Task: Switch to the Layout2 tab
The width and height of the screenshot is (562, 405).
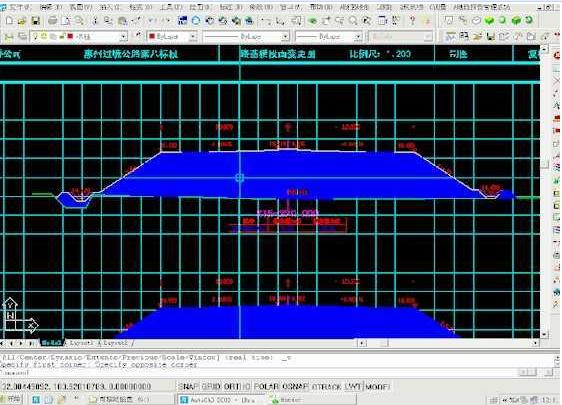Action: [x=115, y=343]
